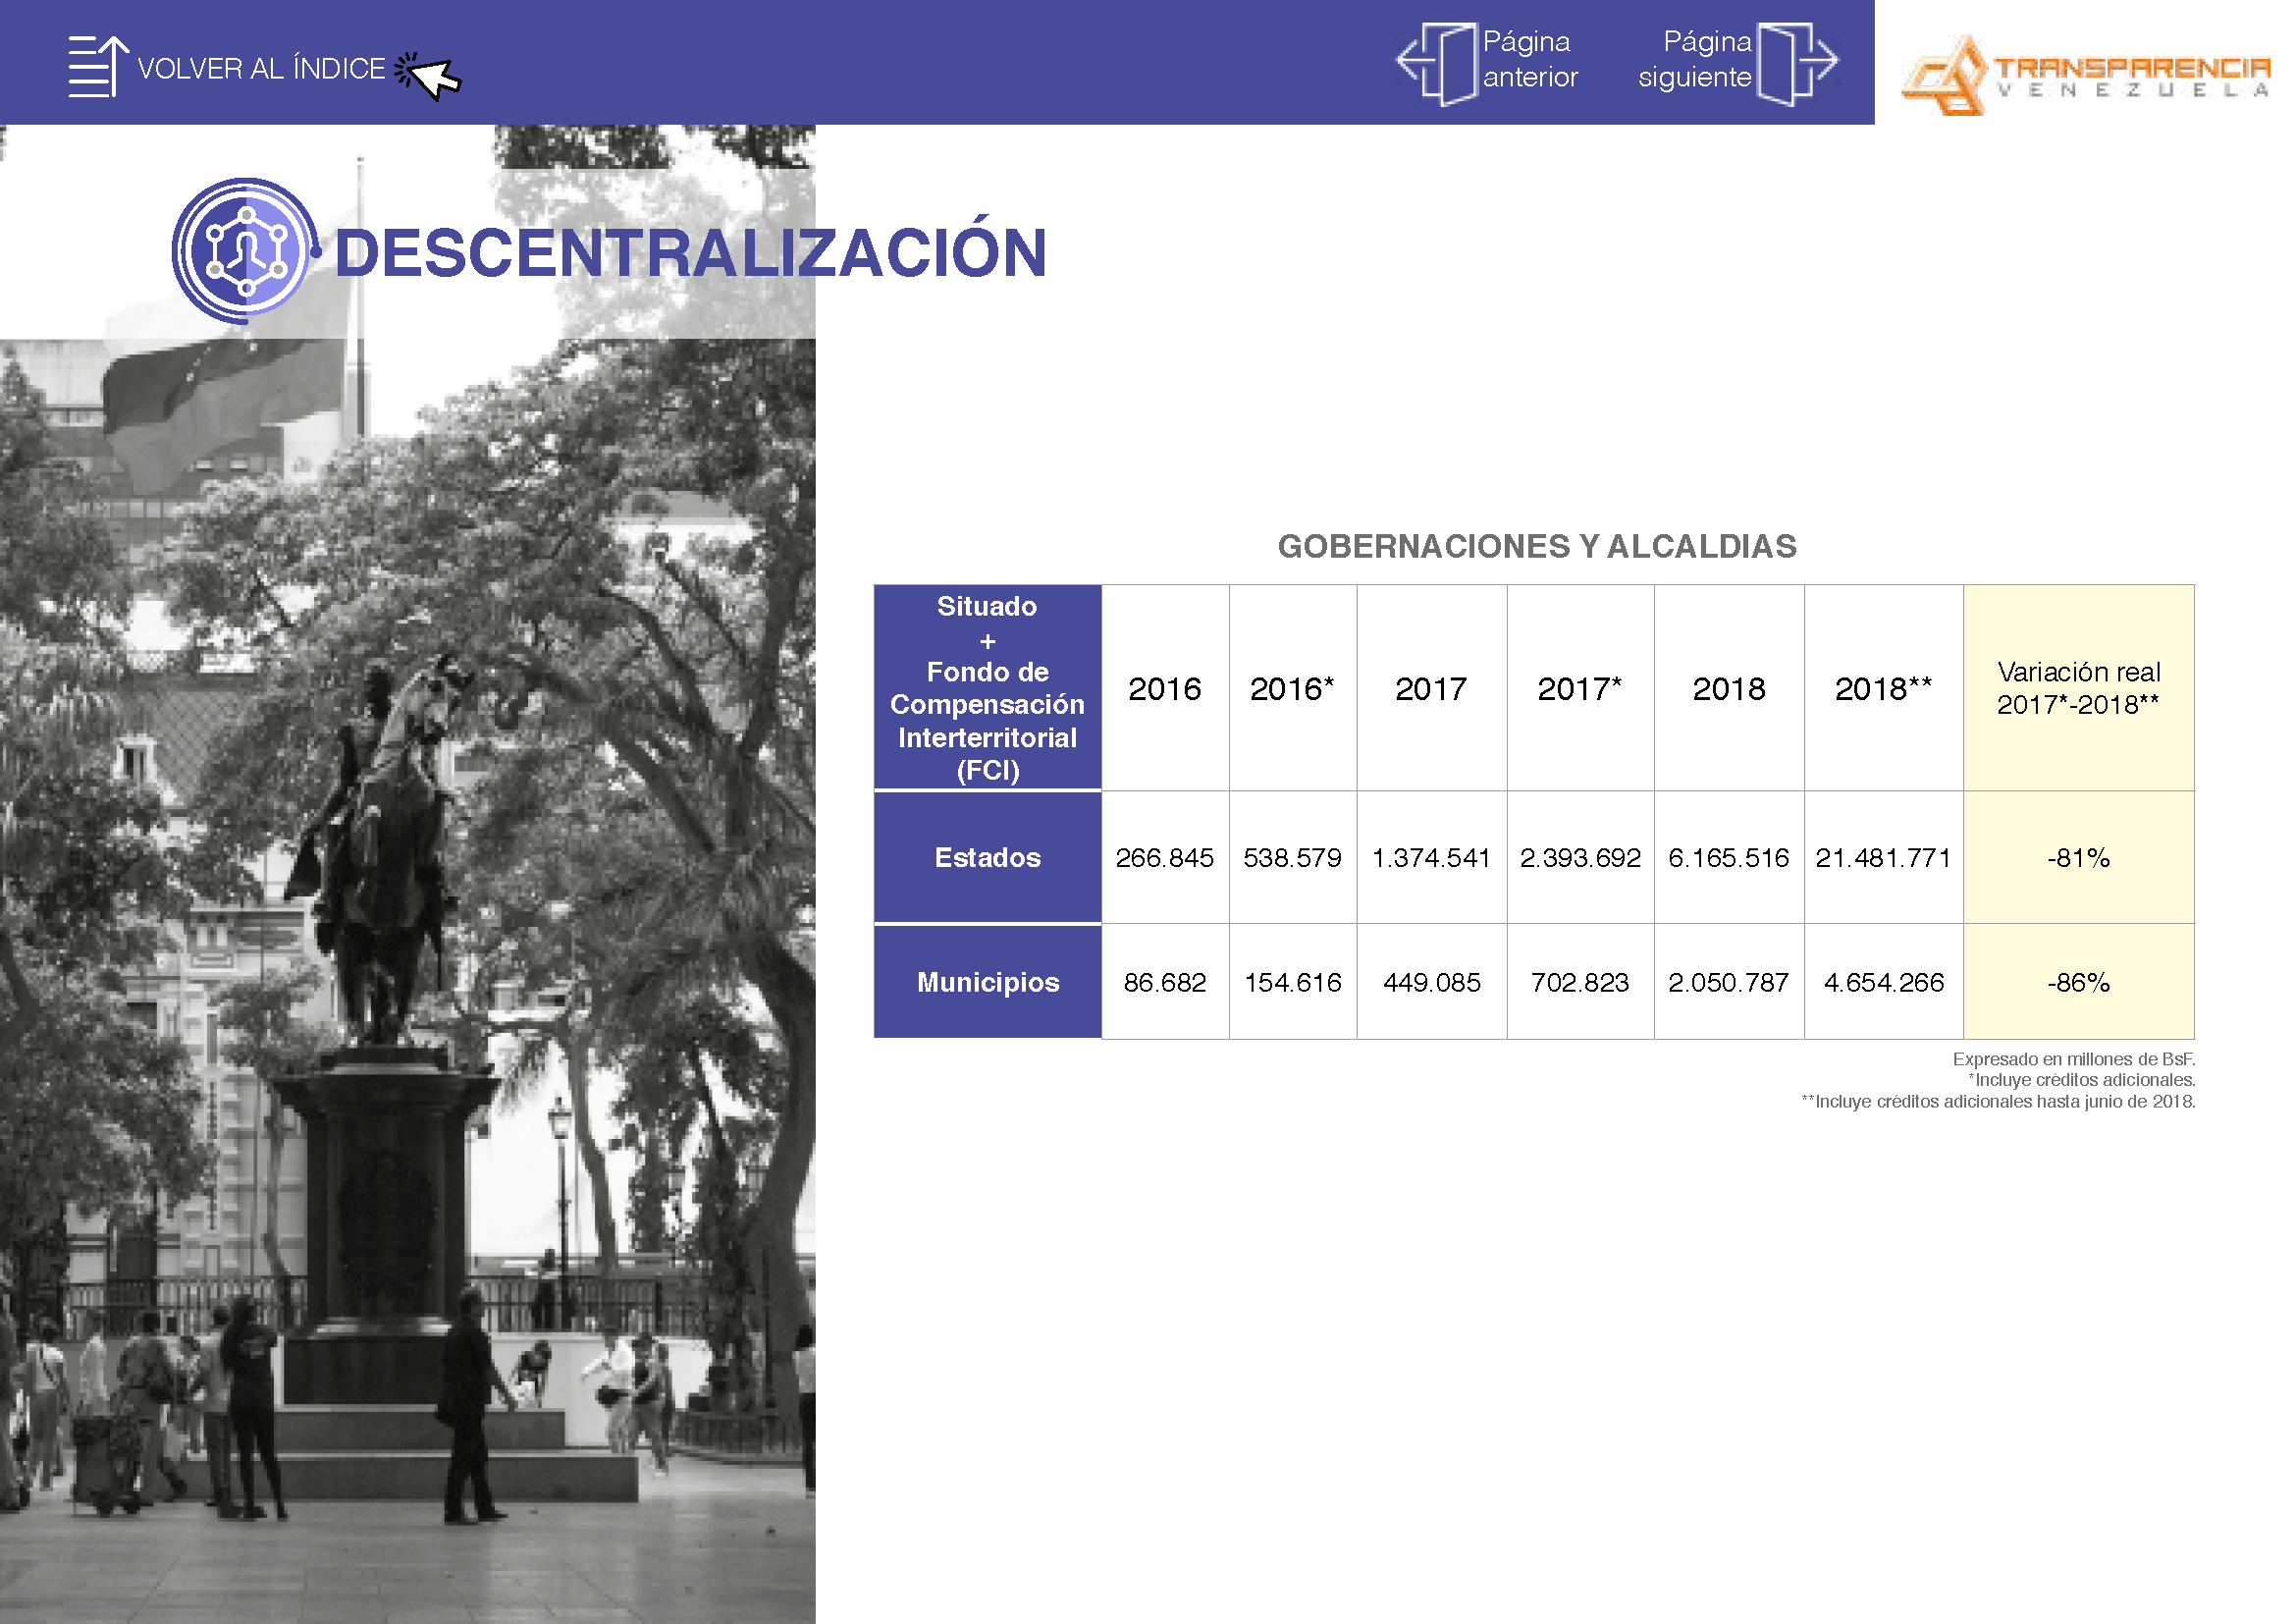The height and width of the screenshot is (1624, 2296).
Task: Click the previous page door-arrow icon
Action: [1437, 63]
